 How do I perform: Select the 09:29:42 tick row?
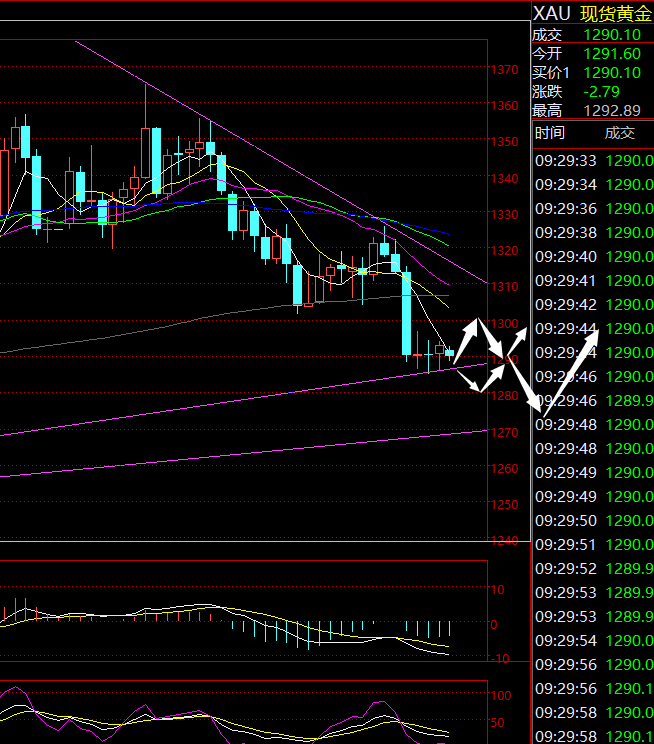pos(593,305)
